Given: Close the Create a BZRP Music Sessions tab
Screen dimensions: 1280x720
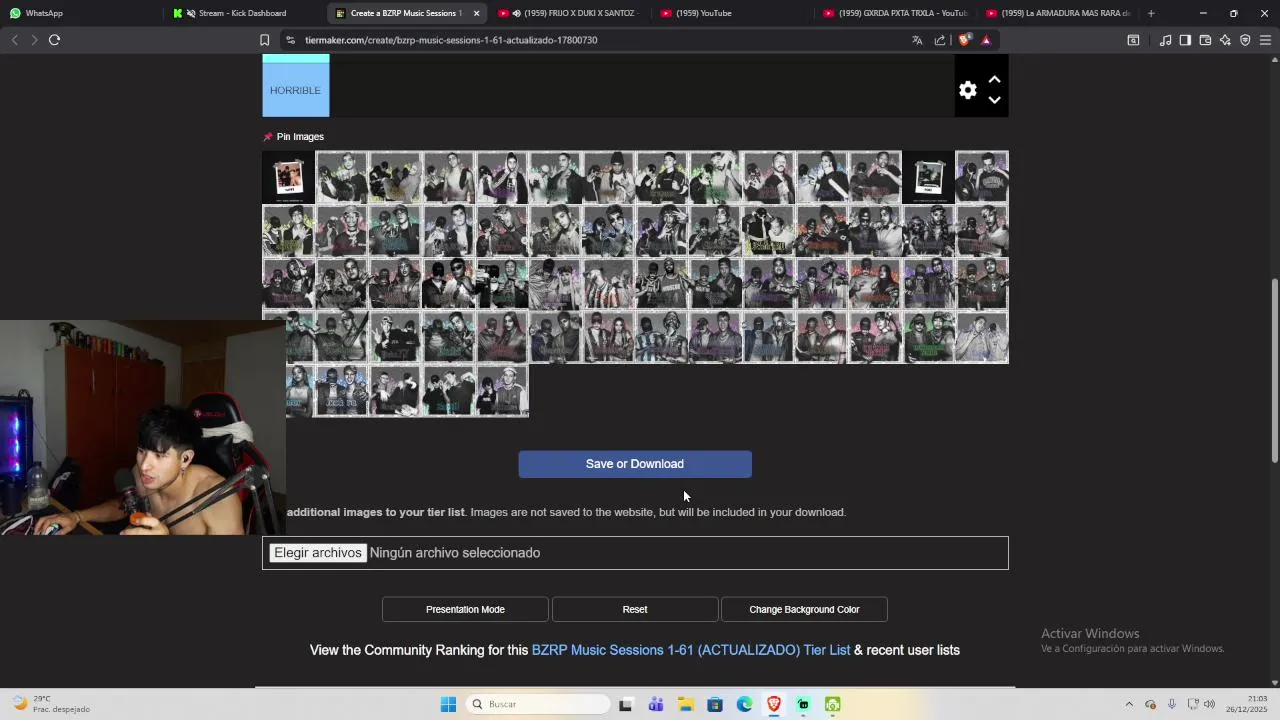Looking at the screenshot, I should tap(476, 13).
